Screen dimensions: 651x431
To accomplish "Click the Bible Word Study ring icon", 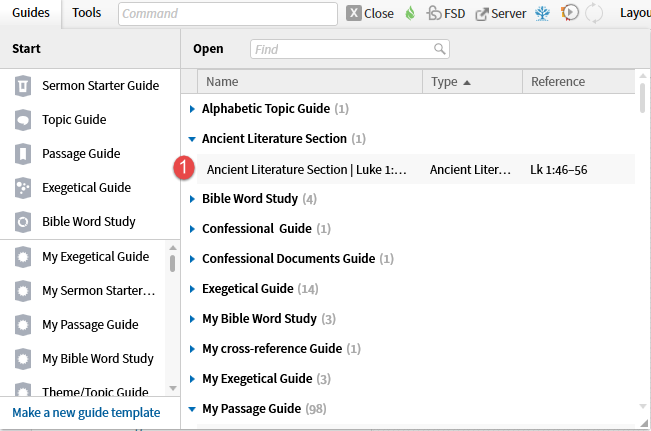I will coord(23,222).
